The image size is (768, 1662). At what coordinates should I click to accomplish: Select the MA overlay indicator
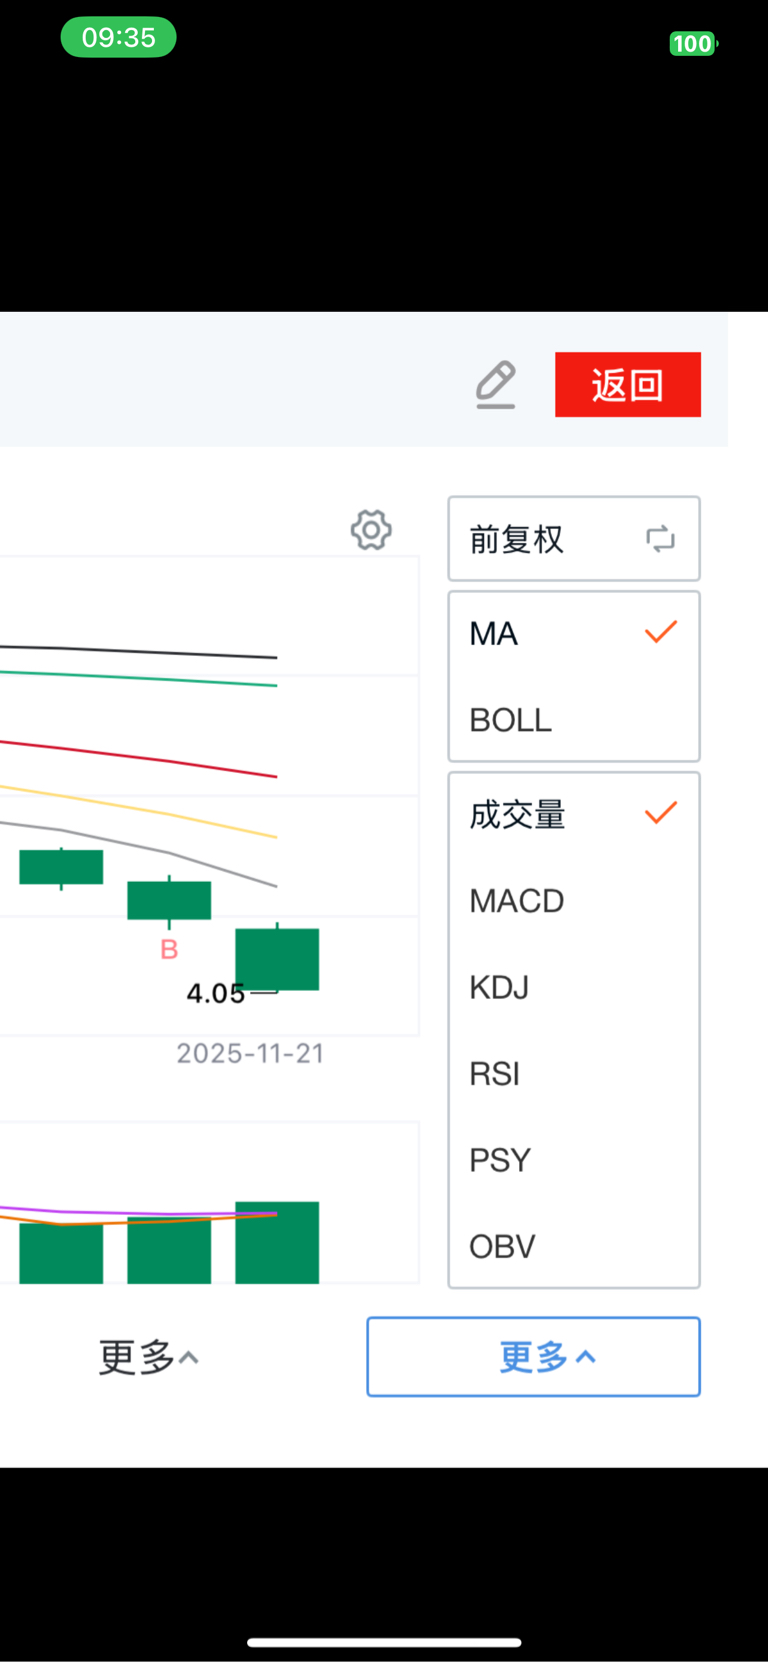click(494, 634)
